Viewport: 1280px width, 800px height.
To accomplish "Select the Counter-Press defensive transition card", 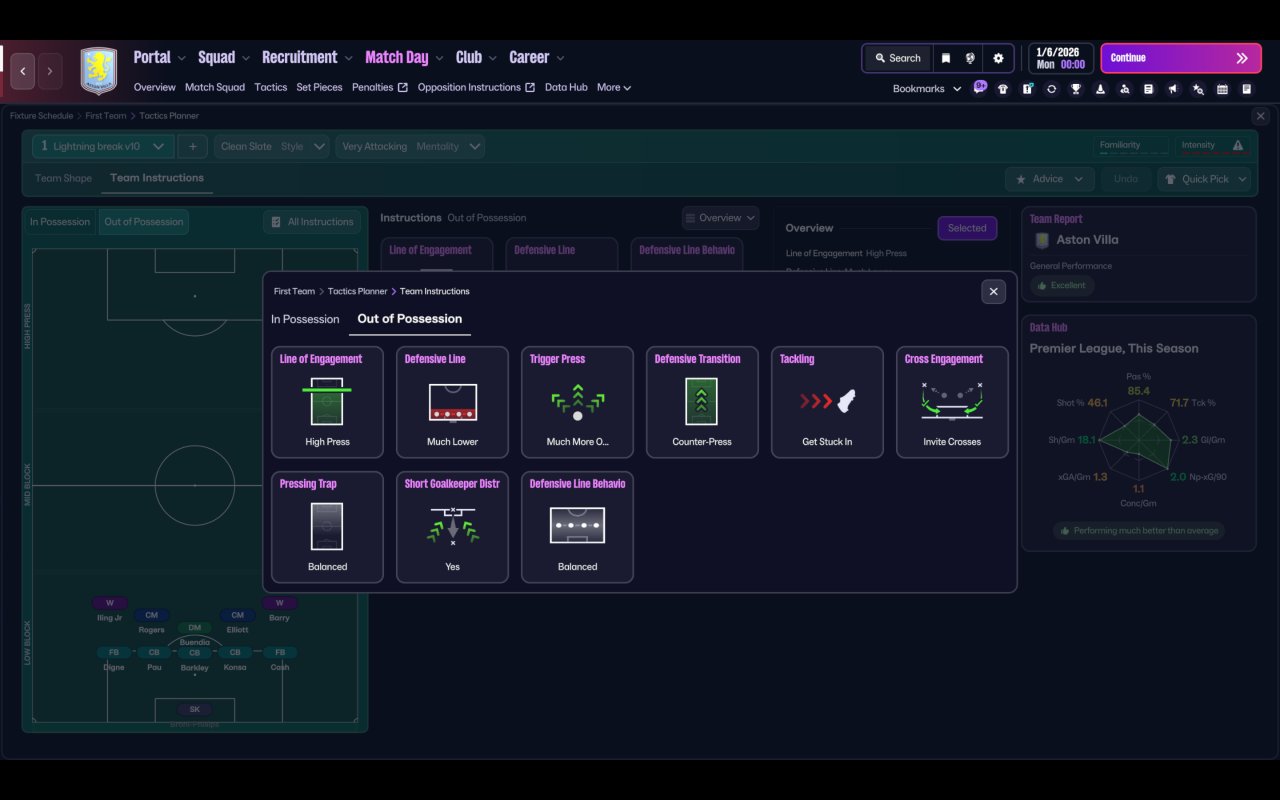I will pyautogui.click(x=702, y=402).
